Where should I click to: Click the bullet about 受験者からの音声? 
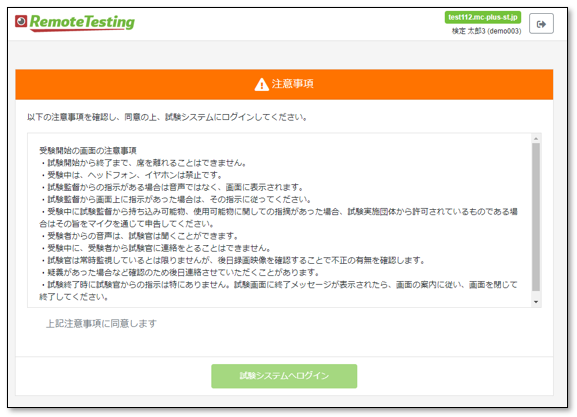140,236
